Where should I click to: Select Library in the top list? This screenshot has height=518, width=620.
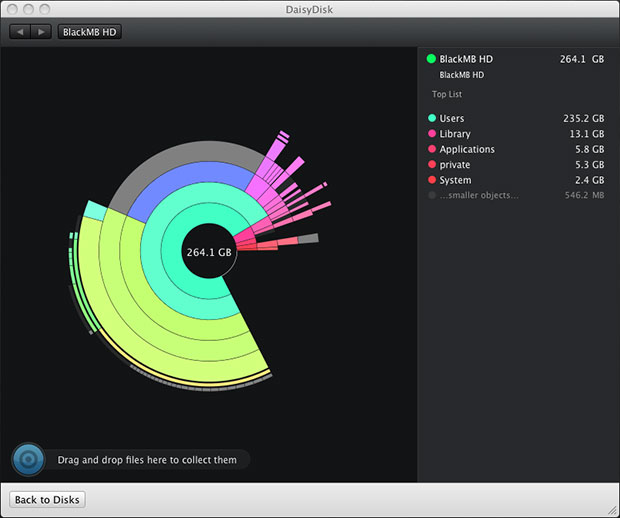click(516, 134)
